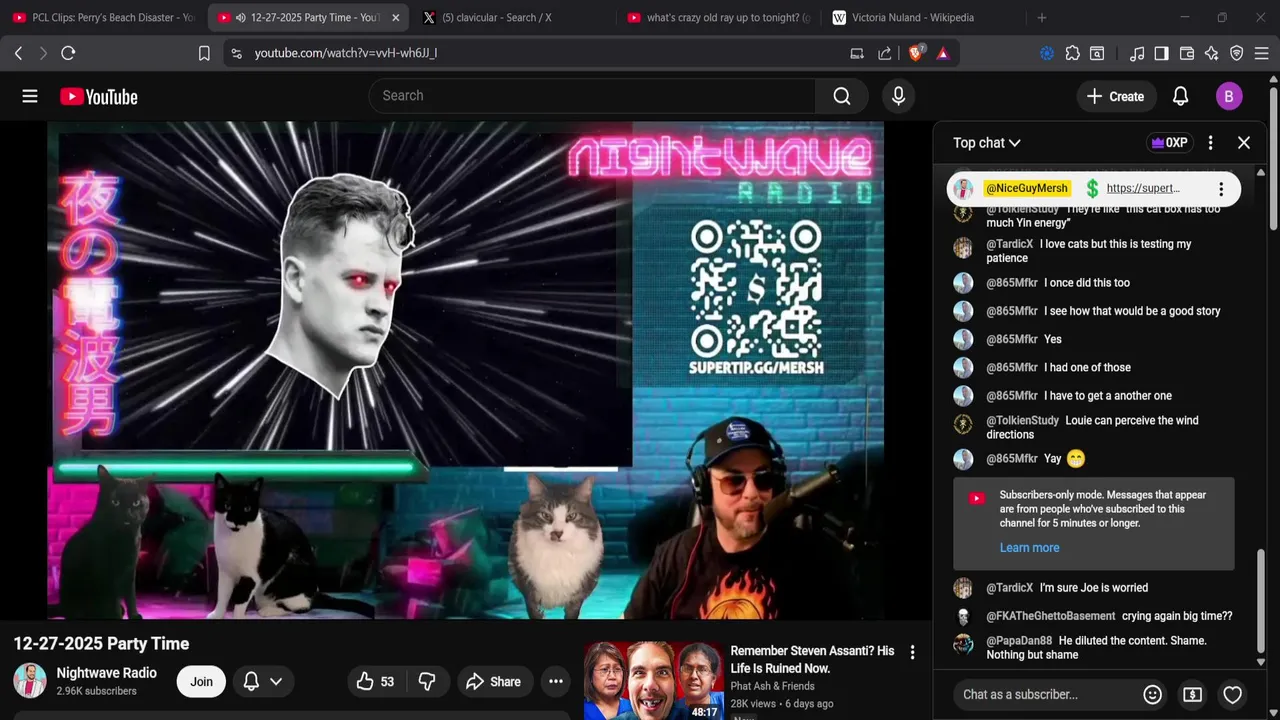Open the supertip link in pinned message
Screen dimensions: 1280x720
[1143, 189]
